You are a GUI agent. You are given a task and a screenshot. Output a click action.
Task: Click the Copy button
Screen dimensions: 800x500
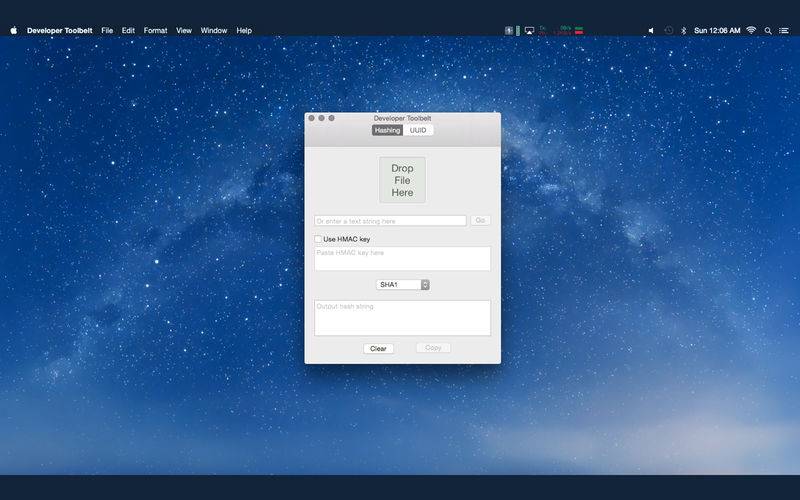pos(433,348)
